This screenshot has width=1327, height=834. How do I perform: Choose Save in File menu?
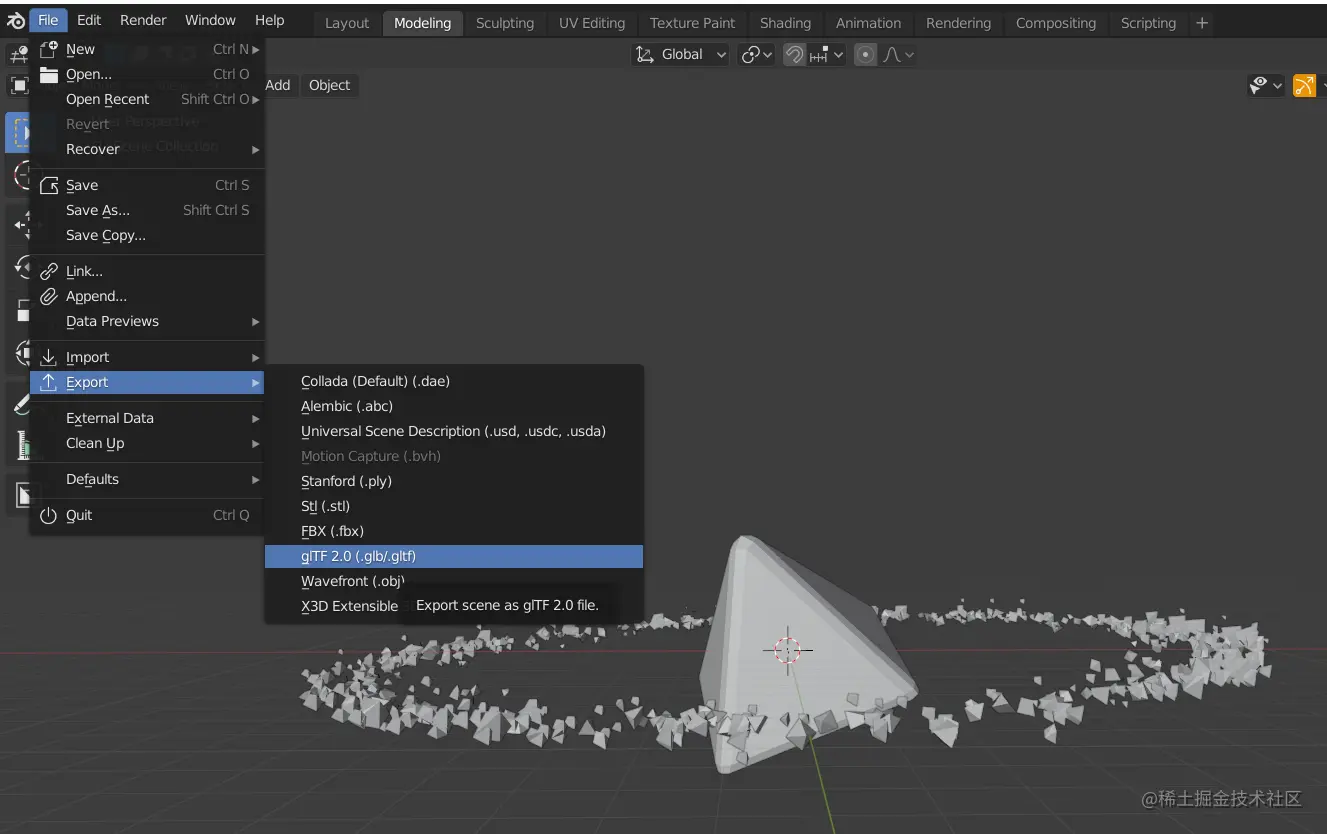pyautogui.click(x=148, y=185)
